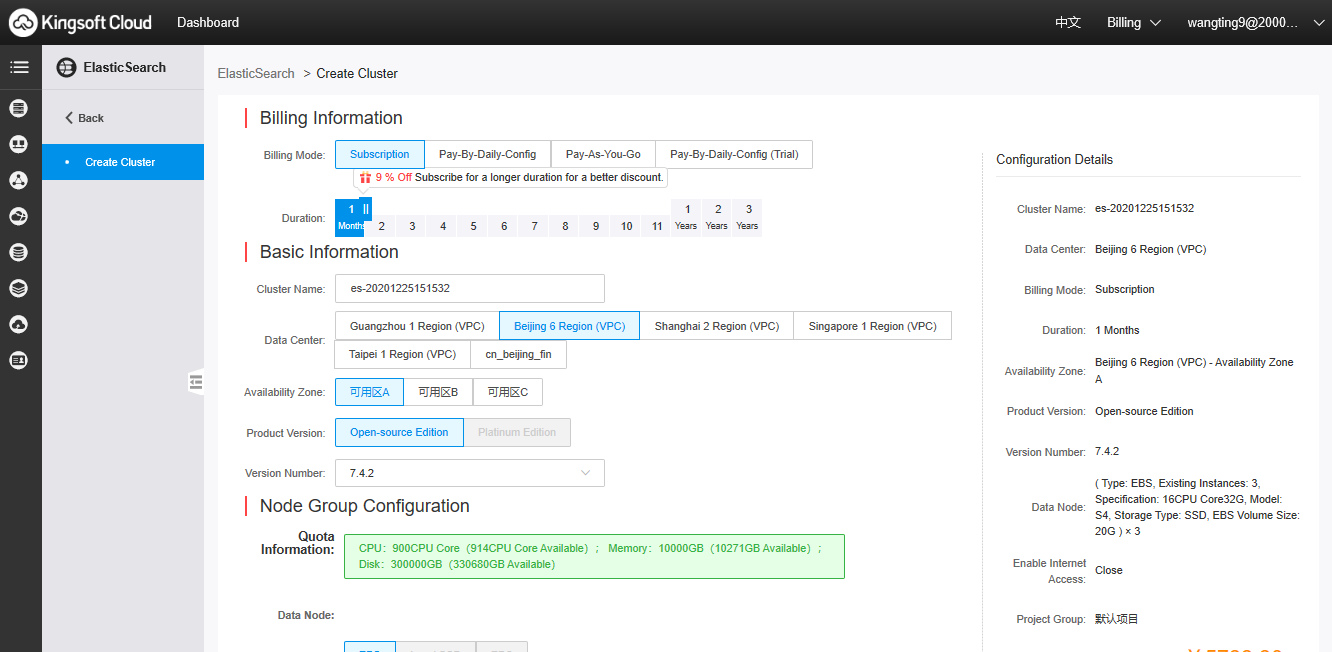Image resolution: width=1332 pixels, height=652 pixels.
Task: Click the ID card icon in the left rail
Action: pos(18,360)
